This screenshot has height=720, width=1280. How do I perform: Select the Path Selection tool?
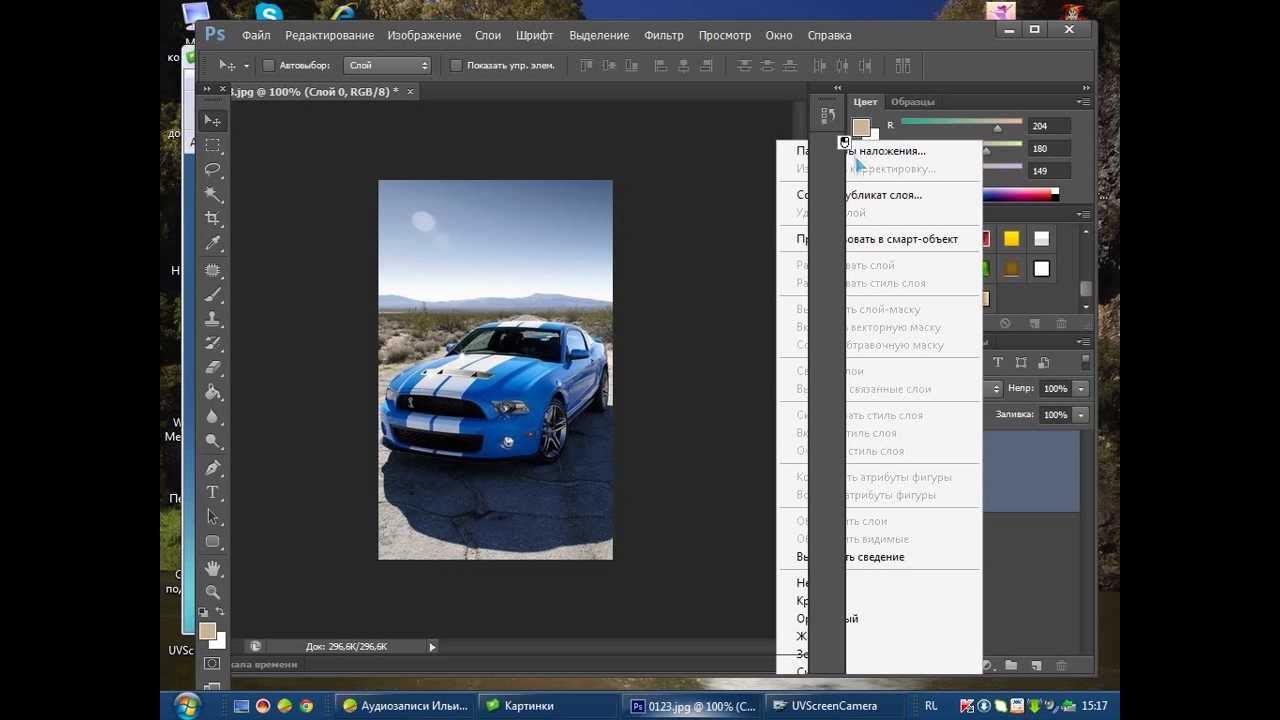(212, 517)
